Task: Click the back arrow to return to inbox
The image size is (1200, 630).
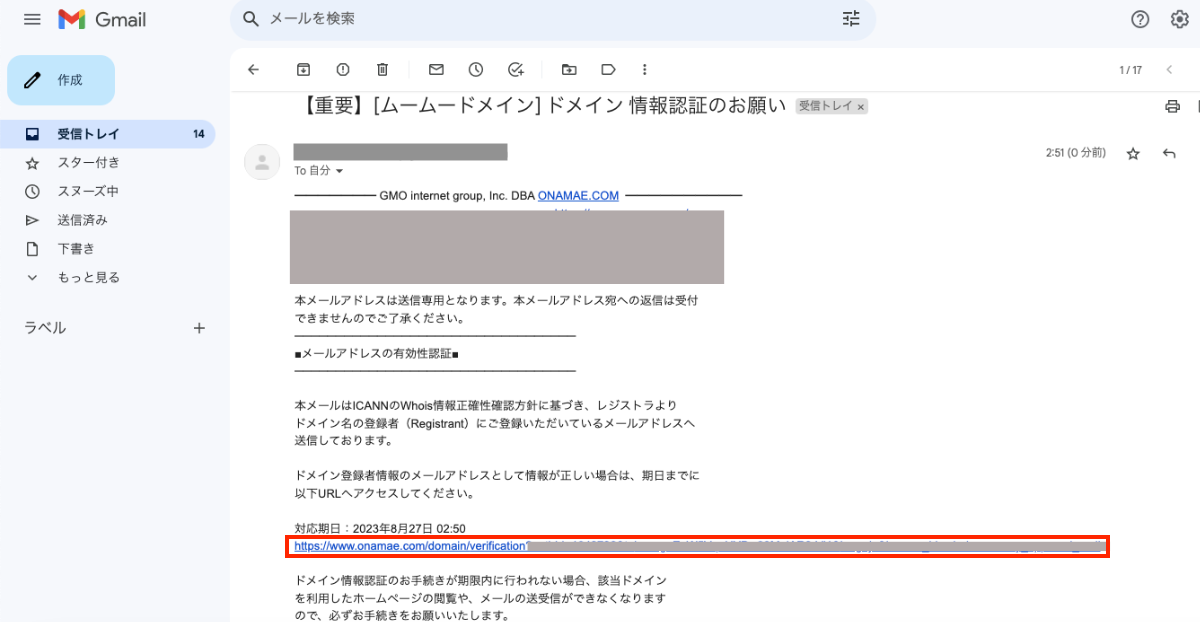Action: 253,70
